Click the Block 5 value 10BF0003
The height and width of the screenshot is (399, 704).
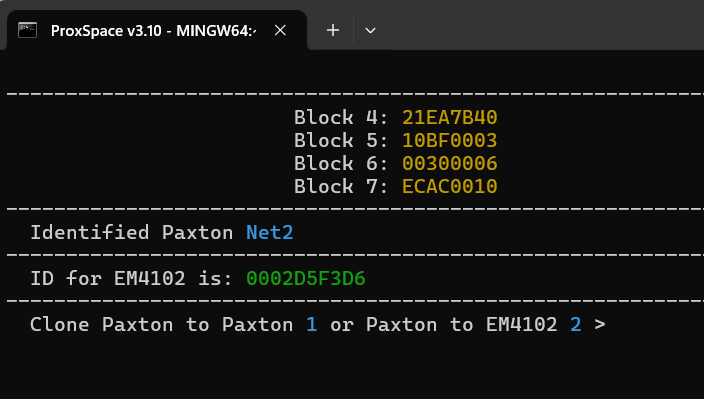click(449, 140)
